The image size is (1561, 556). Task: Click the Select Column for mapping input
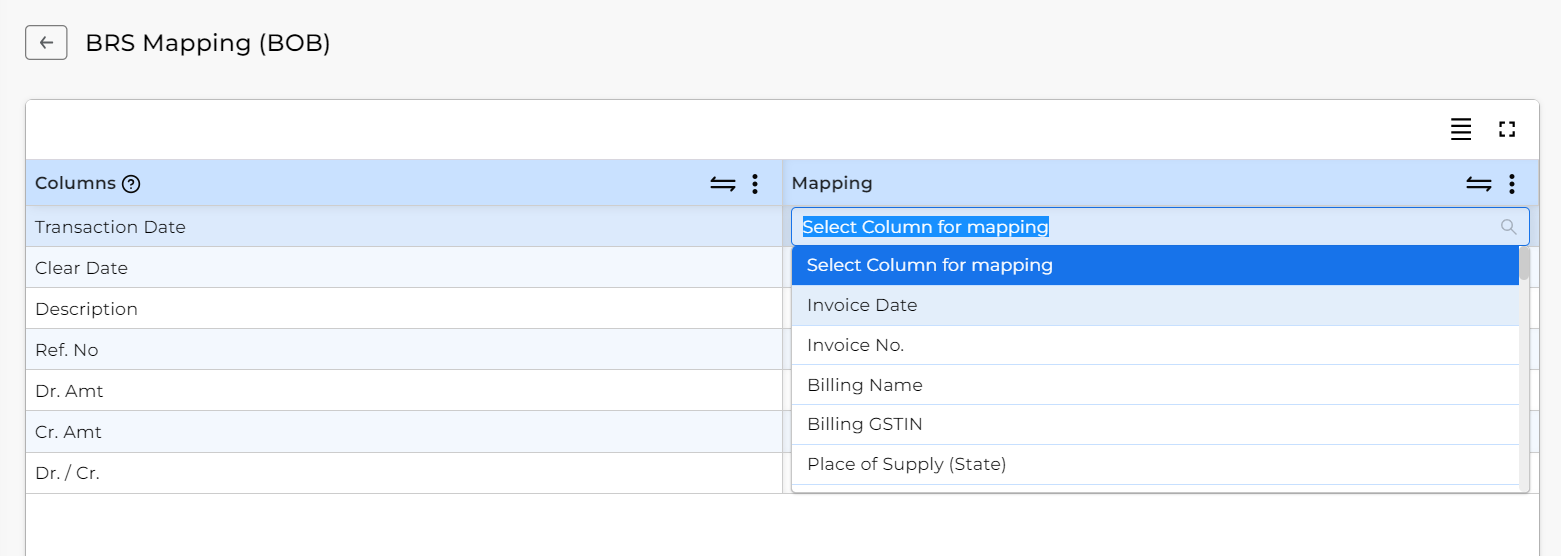click(x=1160, y=227)
